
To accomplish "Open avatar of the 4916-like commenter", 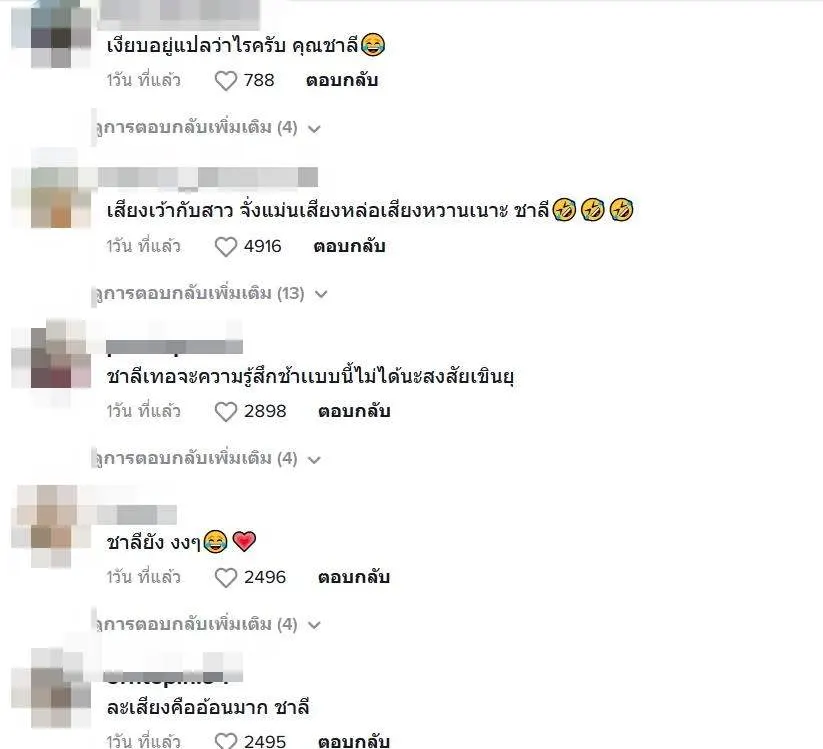I will [51, 197].
